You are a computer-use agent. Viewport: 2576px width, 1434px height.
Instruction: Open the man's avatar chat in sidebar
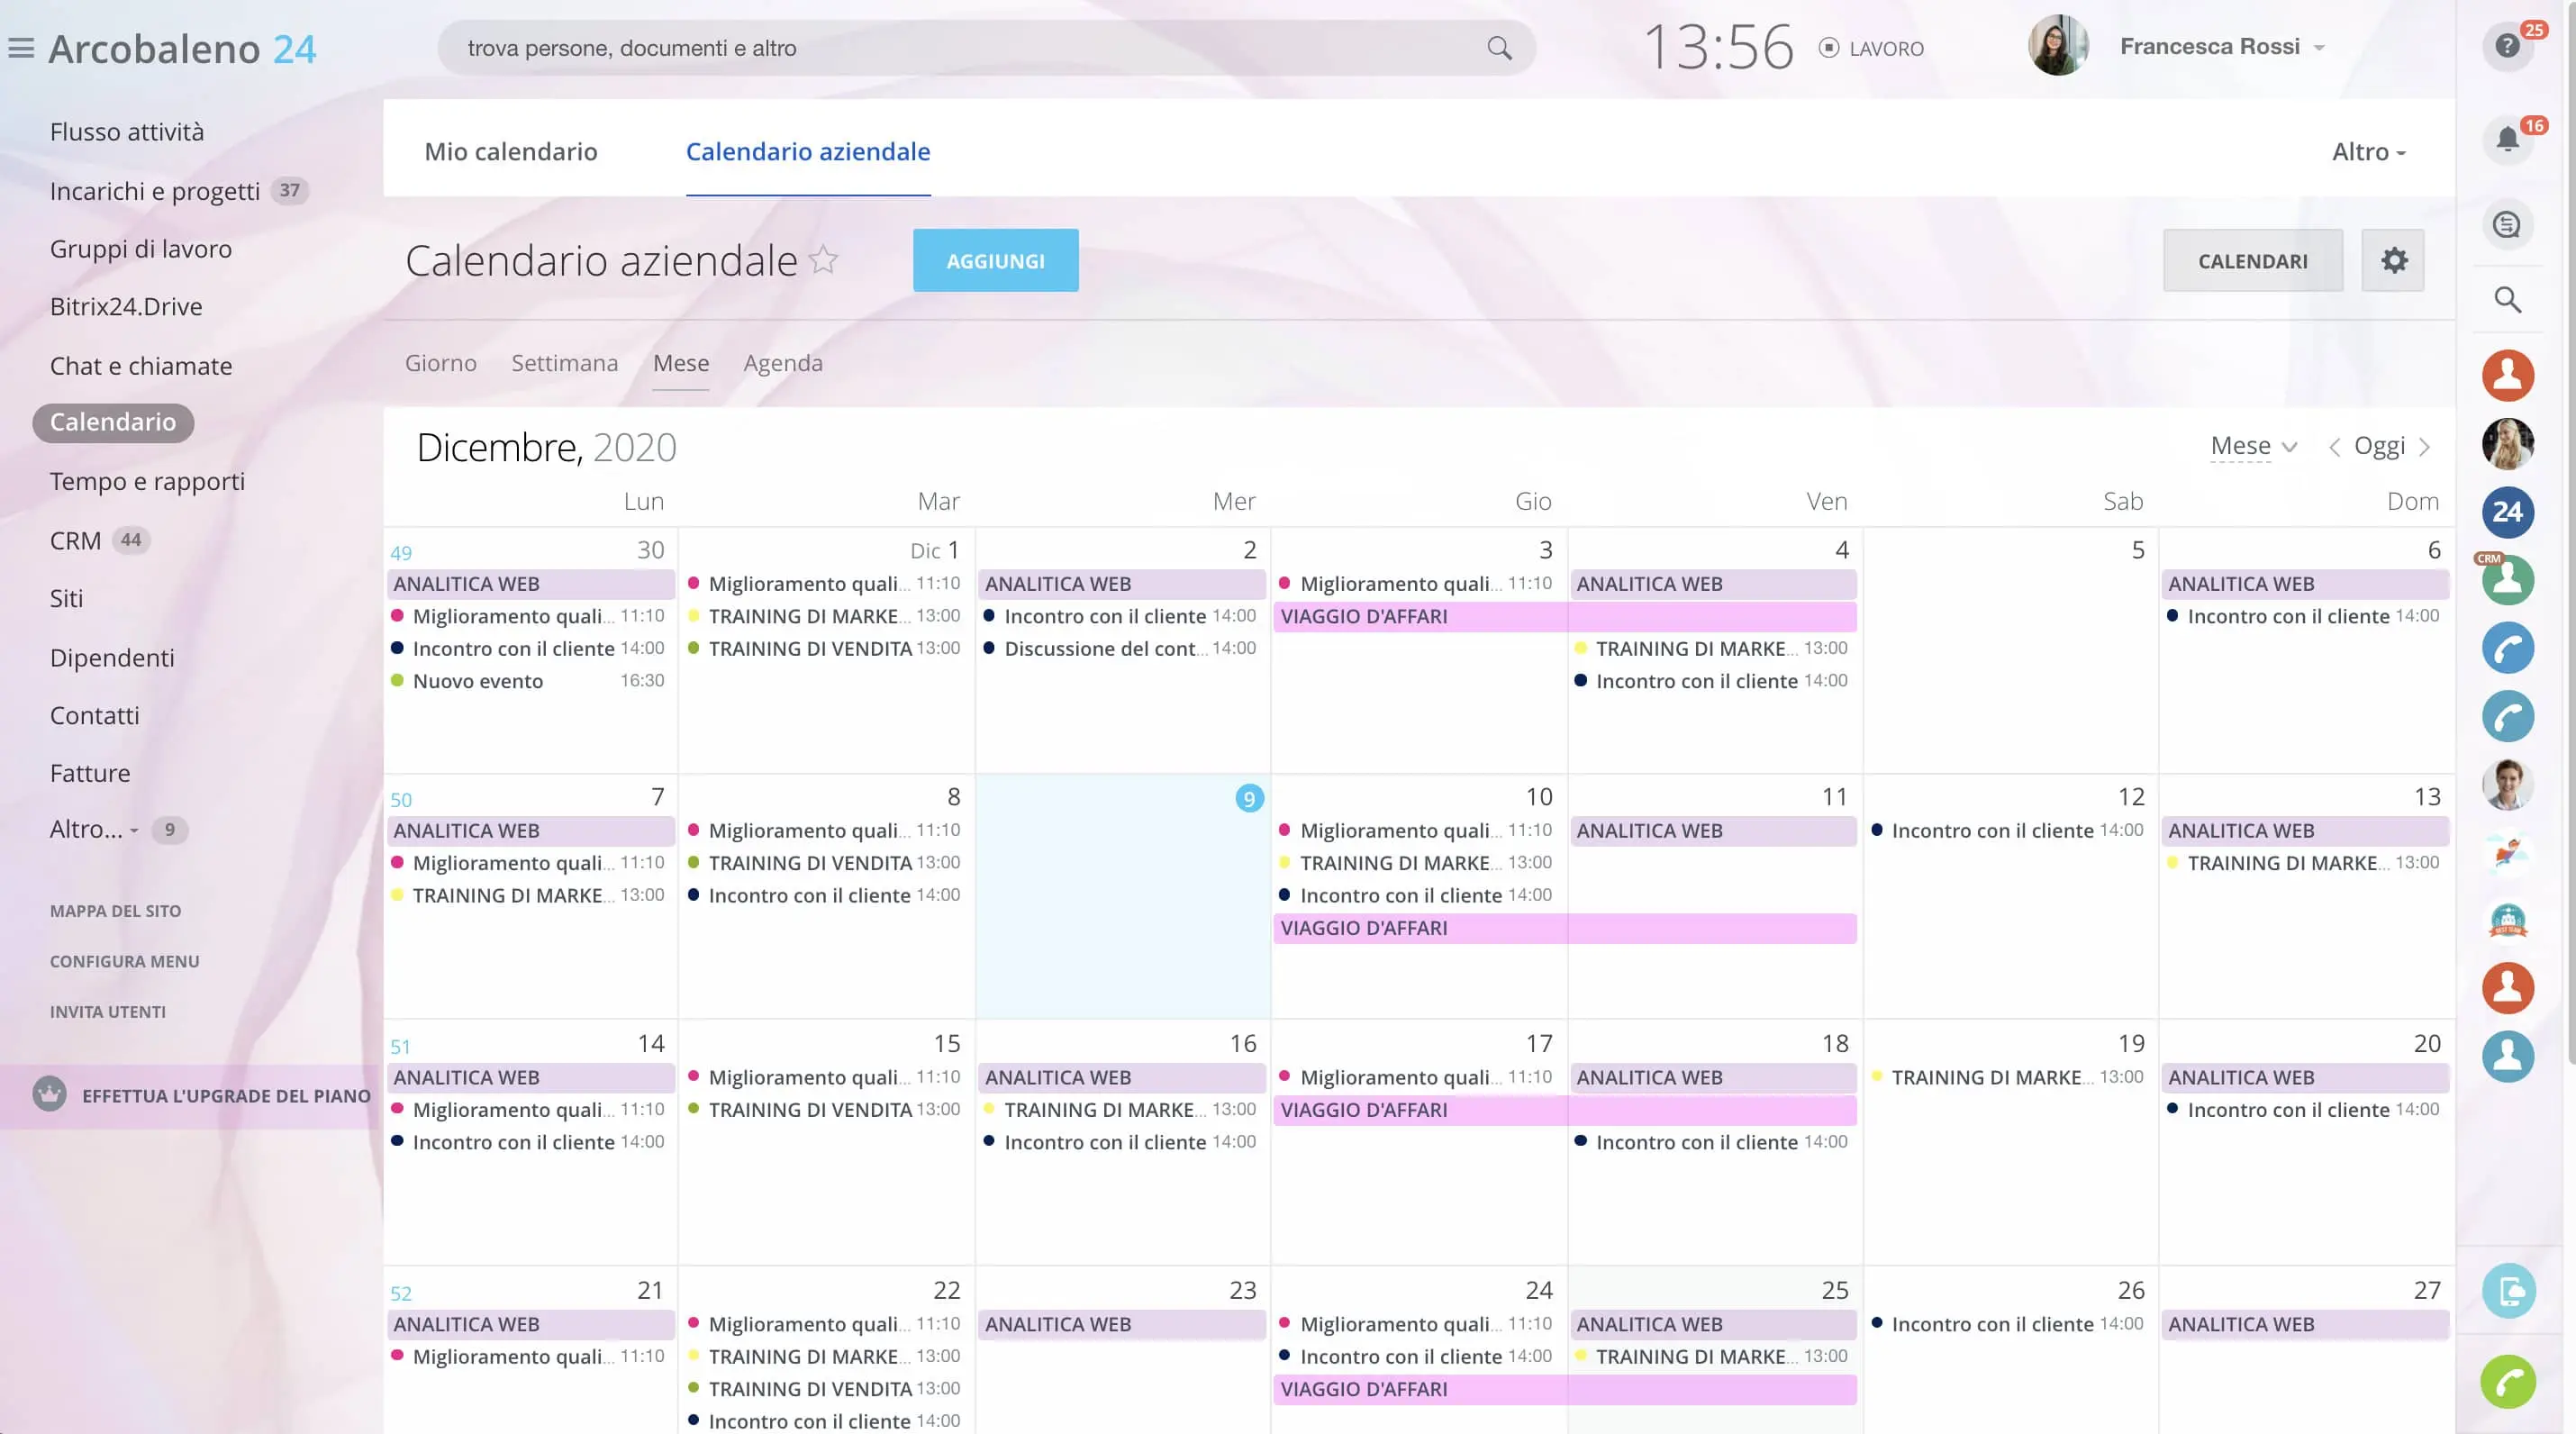click(2507, 784)
